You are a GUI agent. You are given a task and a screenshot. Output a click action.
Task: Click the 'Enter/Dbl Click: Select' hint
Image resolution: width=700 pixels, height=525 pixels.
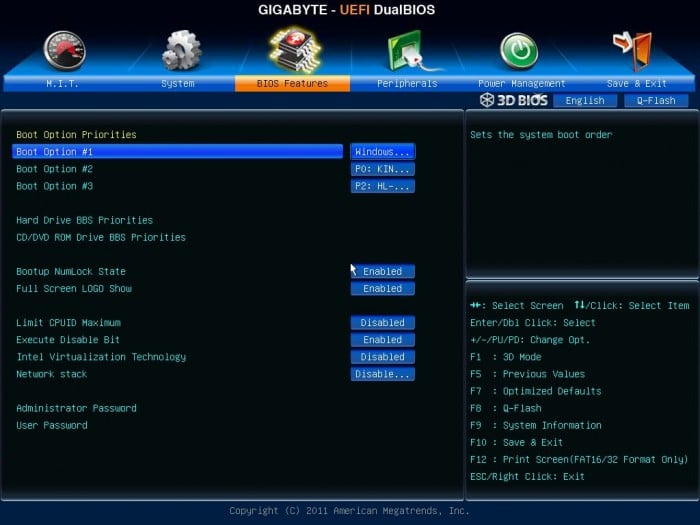[533, 323]
